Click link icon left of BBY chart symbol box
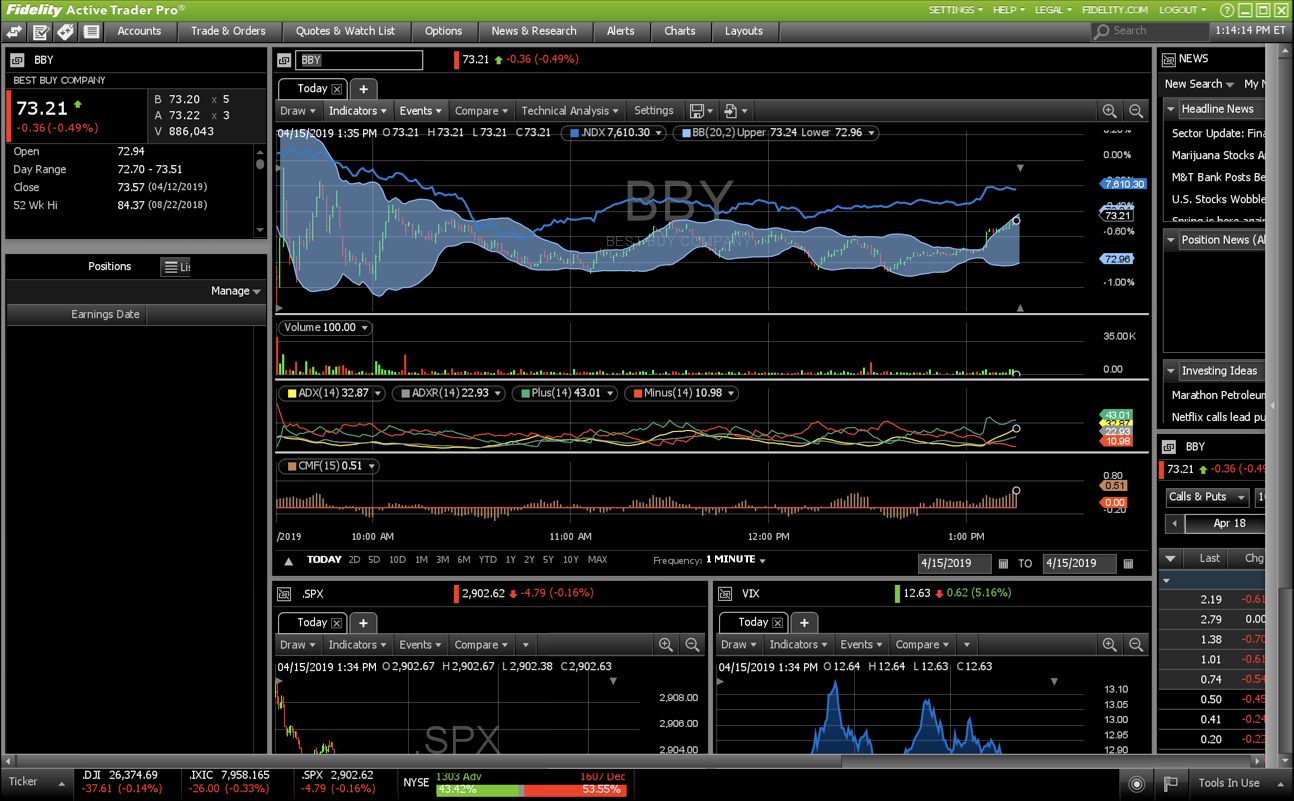The image size is (1294, 801). click(285, 60)
